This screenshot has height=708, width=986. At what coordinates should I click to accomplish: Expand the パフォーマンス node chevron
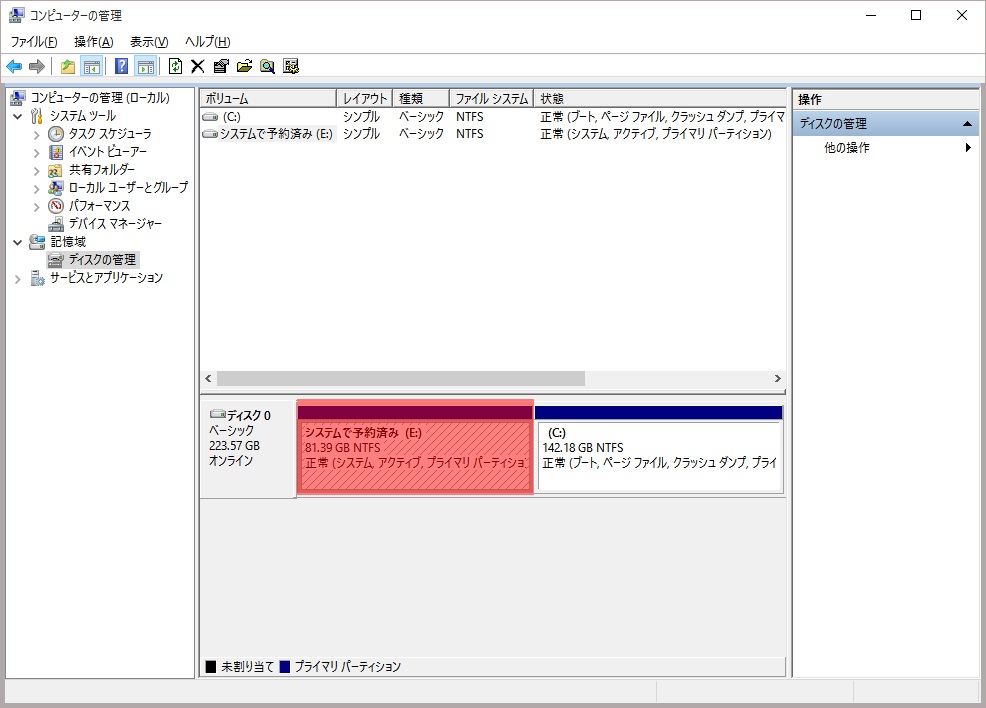[x=36, y=206]
